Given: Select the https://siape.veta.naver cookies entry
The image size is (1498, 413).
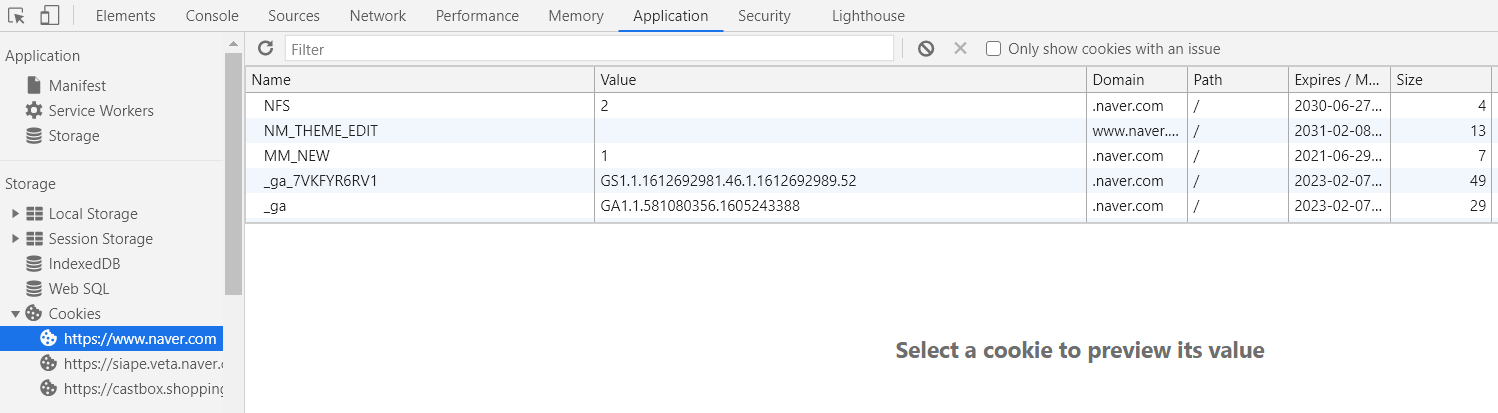Looking at the screenshot, I should 111,363.
